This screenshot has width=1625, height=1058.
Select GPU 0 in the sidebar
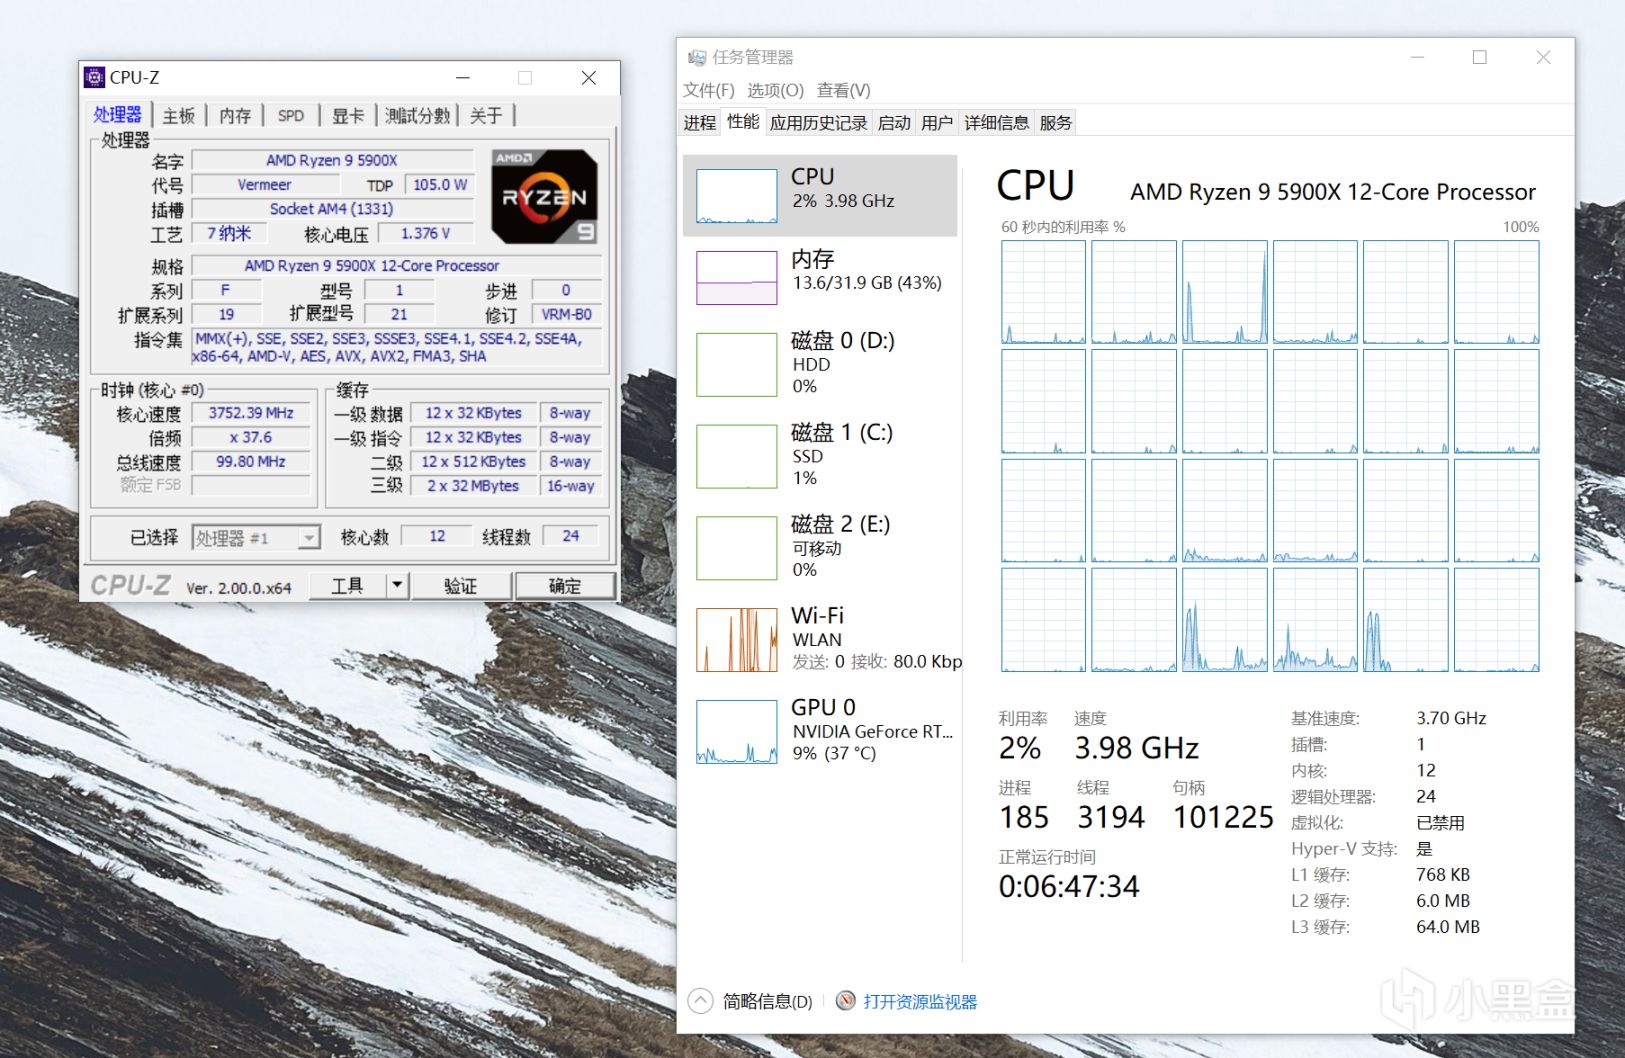[820, 731]
